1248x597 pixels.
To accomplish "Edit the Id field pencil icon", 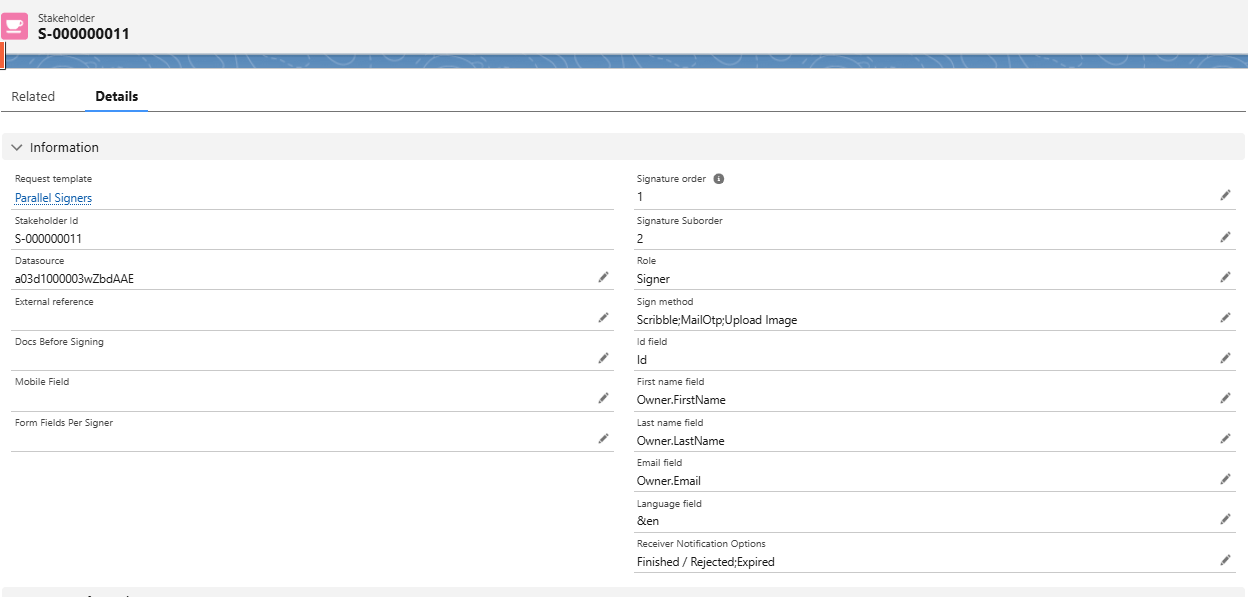I will pos(1225,358).
